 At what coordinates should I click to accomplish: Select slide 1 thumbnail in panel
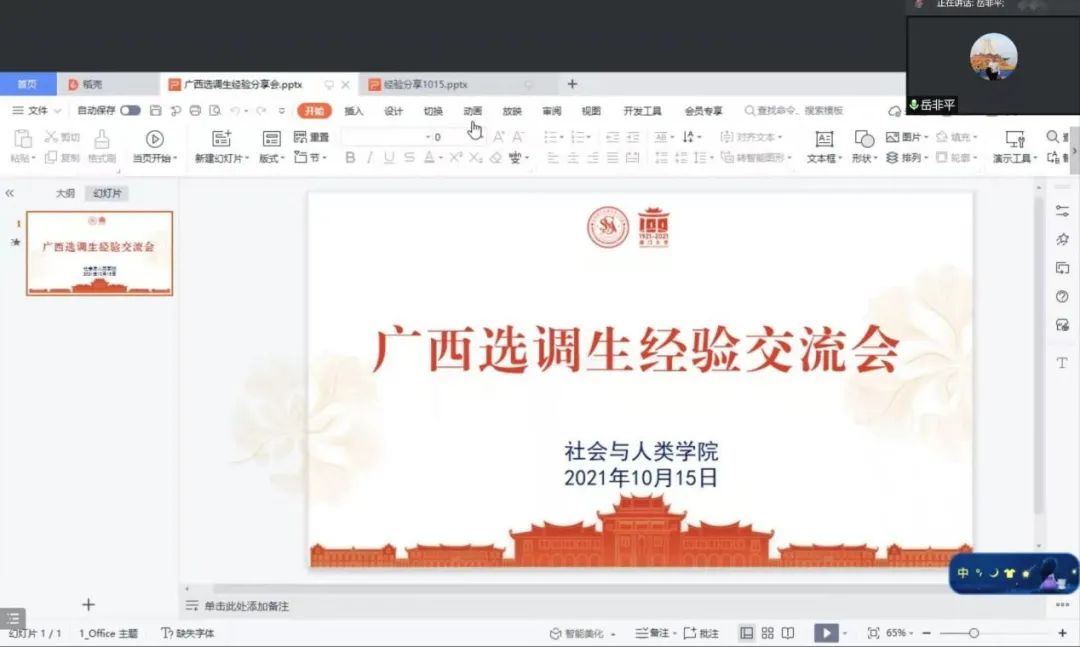(x=99, y=253)
